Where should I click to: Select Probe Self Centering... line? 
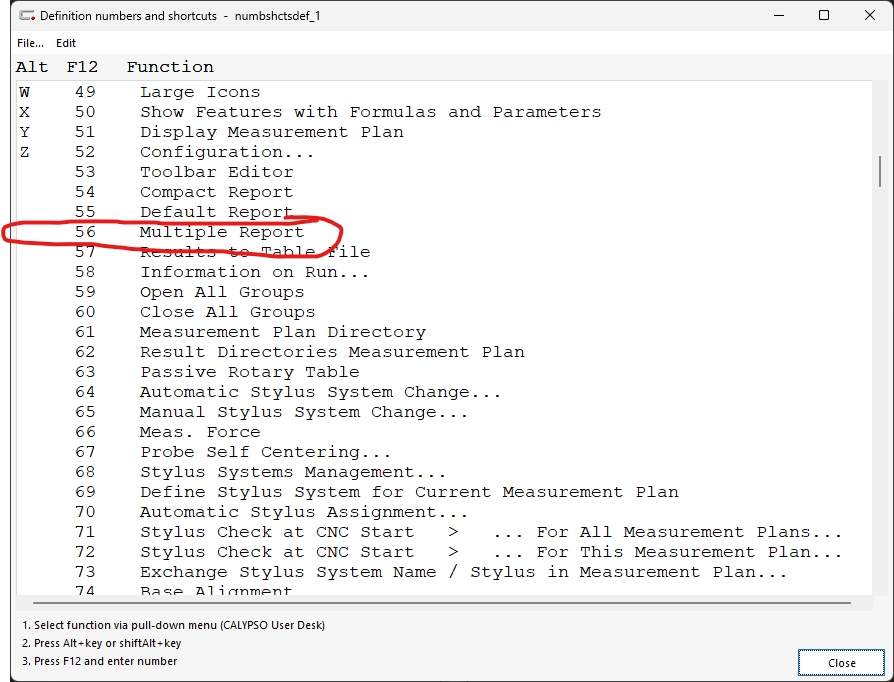(265, 452)
